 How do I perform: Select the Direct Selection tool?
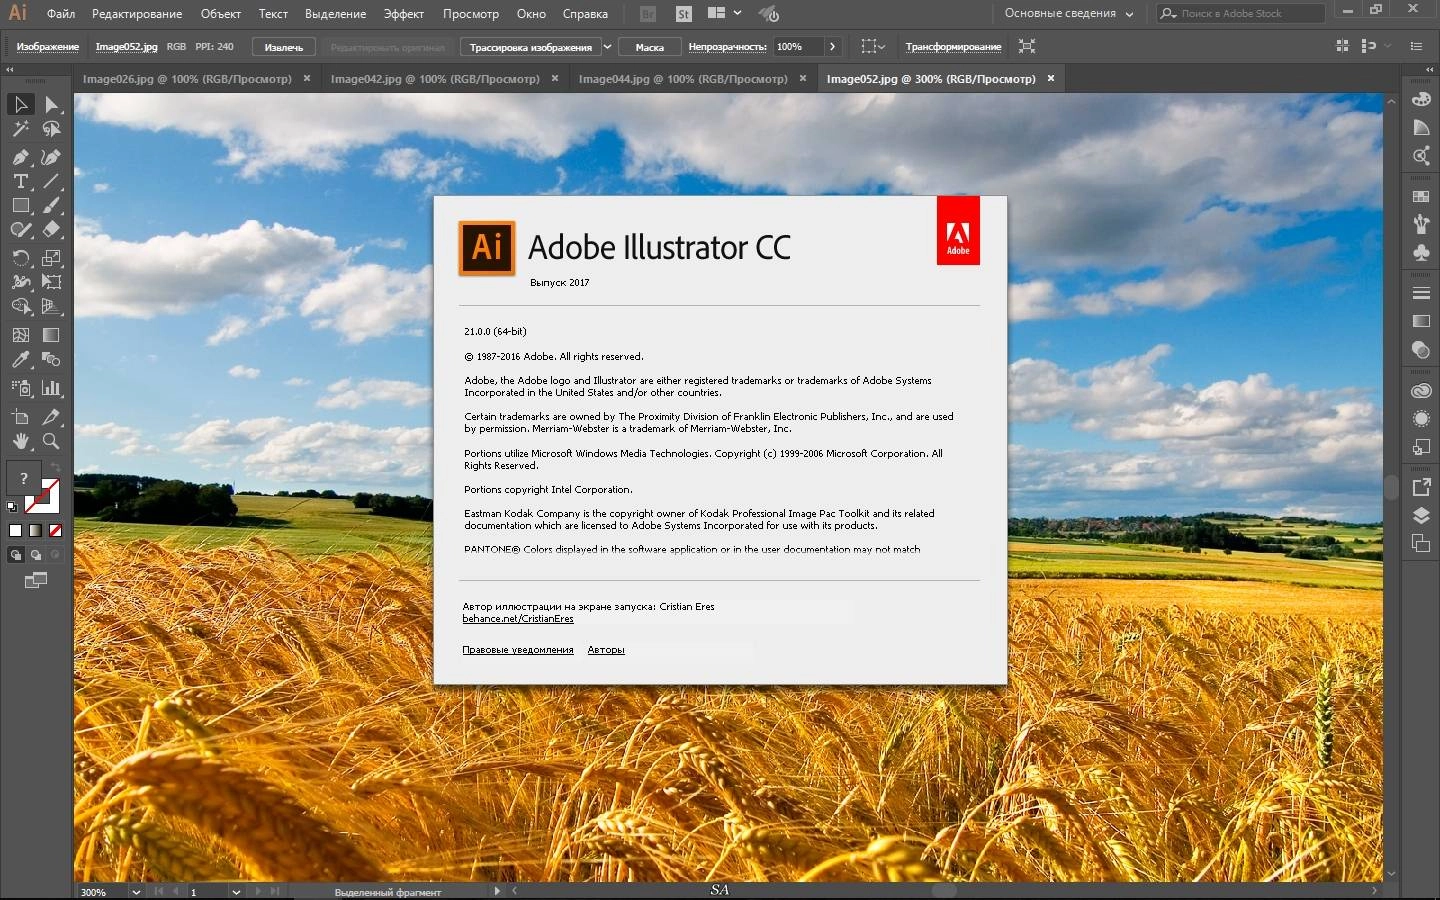pyautogui.click(x=51, y=104)
